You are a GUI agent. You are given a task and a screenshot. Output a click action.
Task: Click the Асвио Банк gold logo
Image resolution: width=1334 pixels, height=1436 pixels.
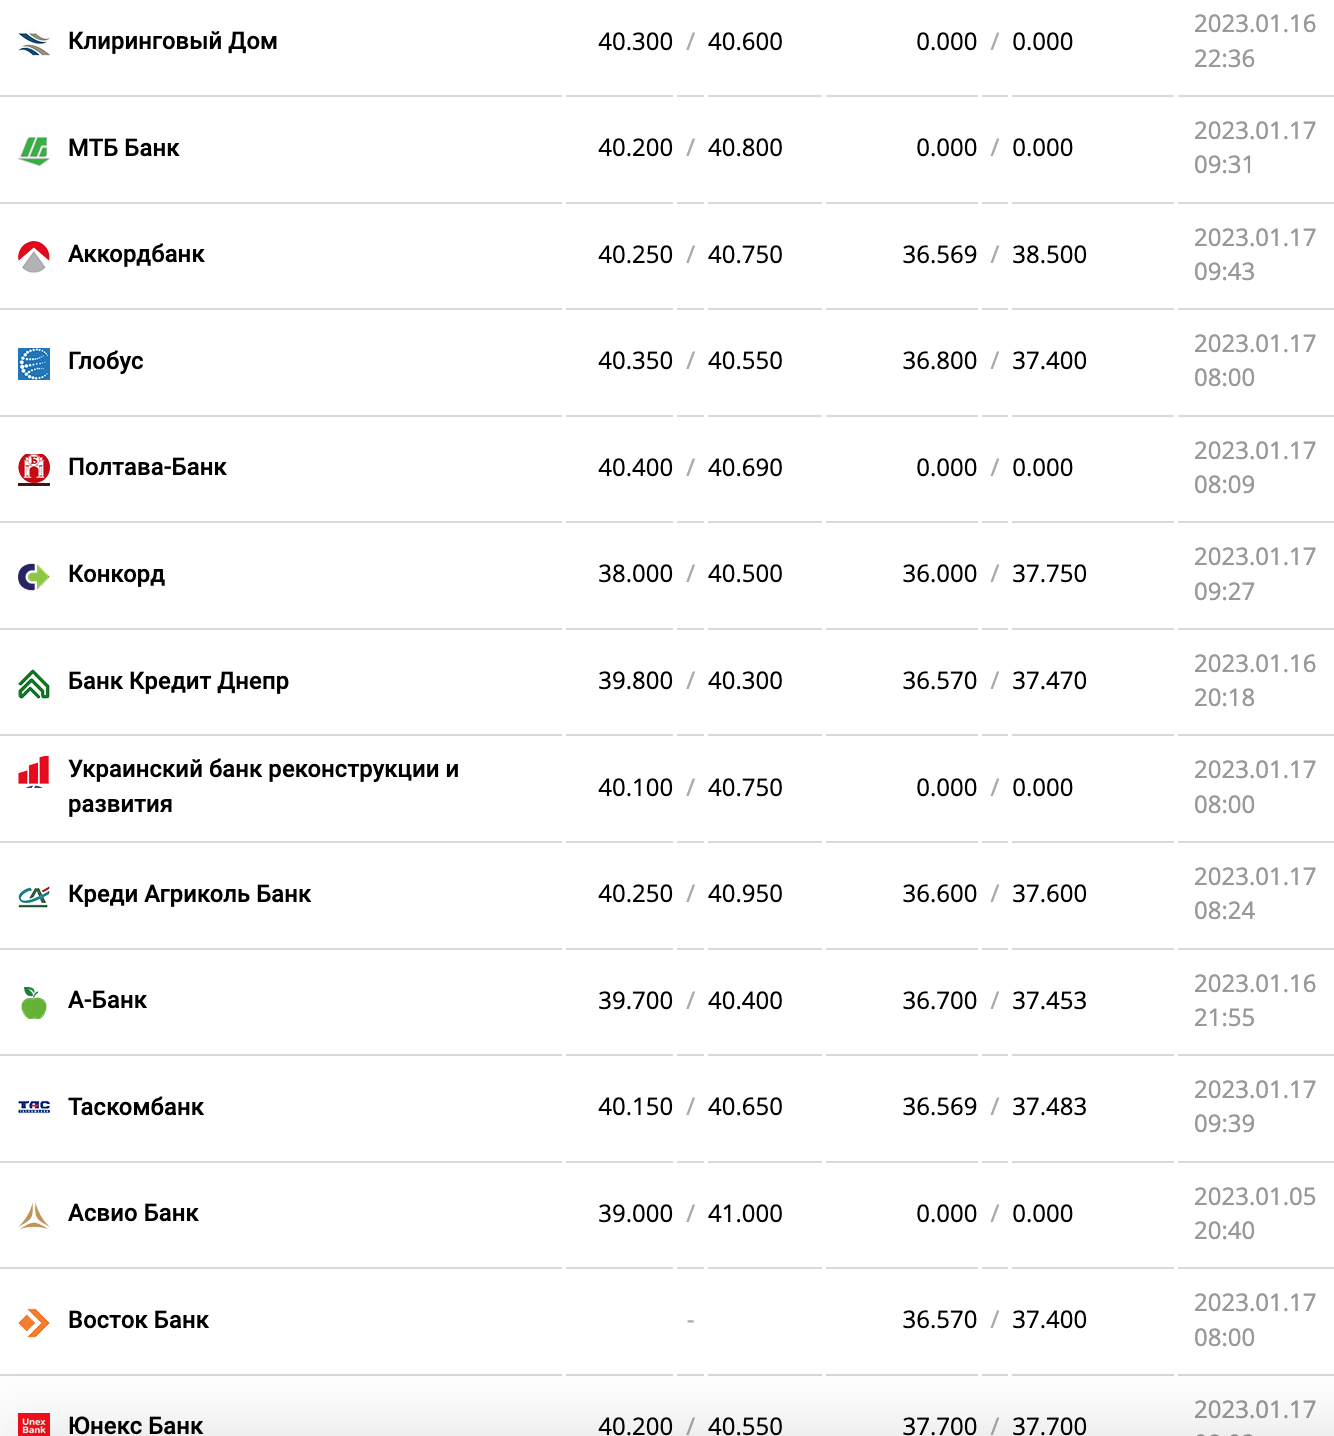click(x=34, y=1215)
